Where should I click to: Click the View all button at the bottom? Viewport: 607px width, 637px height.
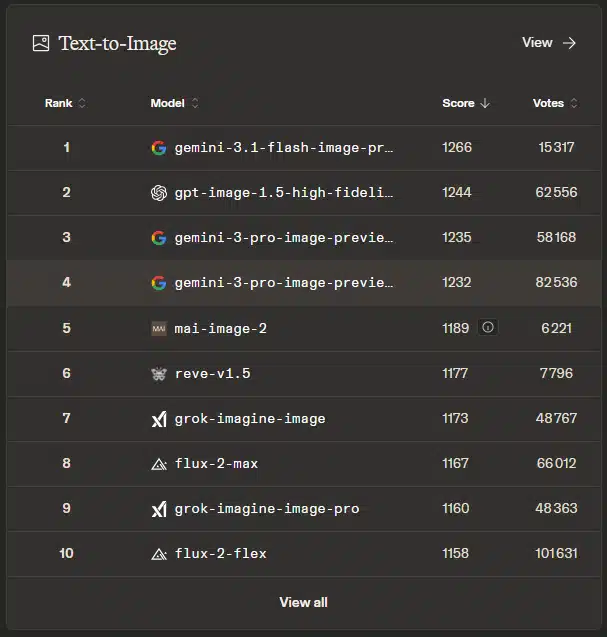click(303, 602)
